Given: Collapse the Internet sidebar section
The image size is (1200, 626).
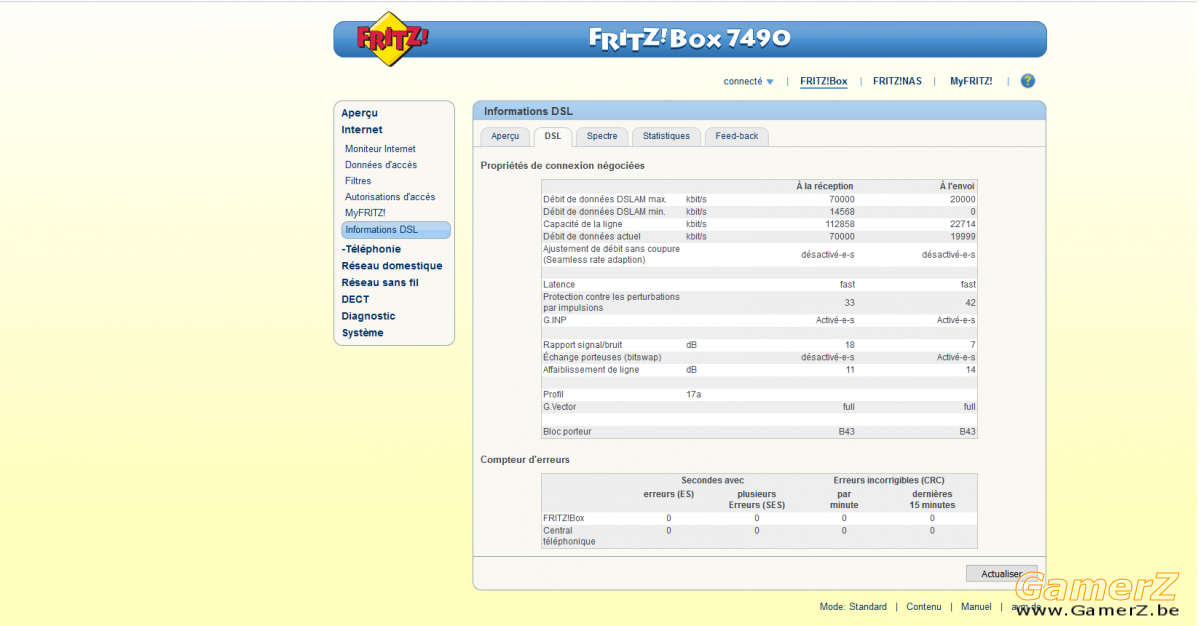Looking at the screenshot, I should (362, 129).
